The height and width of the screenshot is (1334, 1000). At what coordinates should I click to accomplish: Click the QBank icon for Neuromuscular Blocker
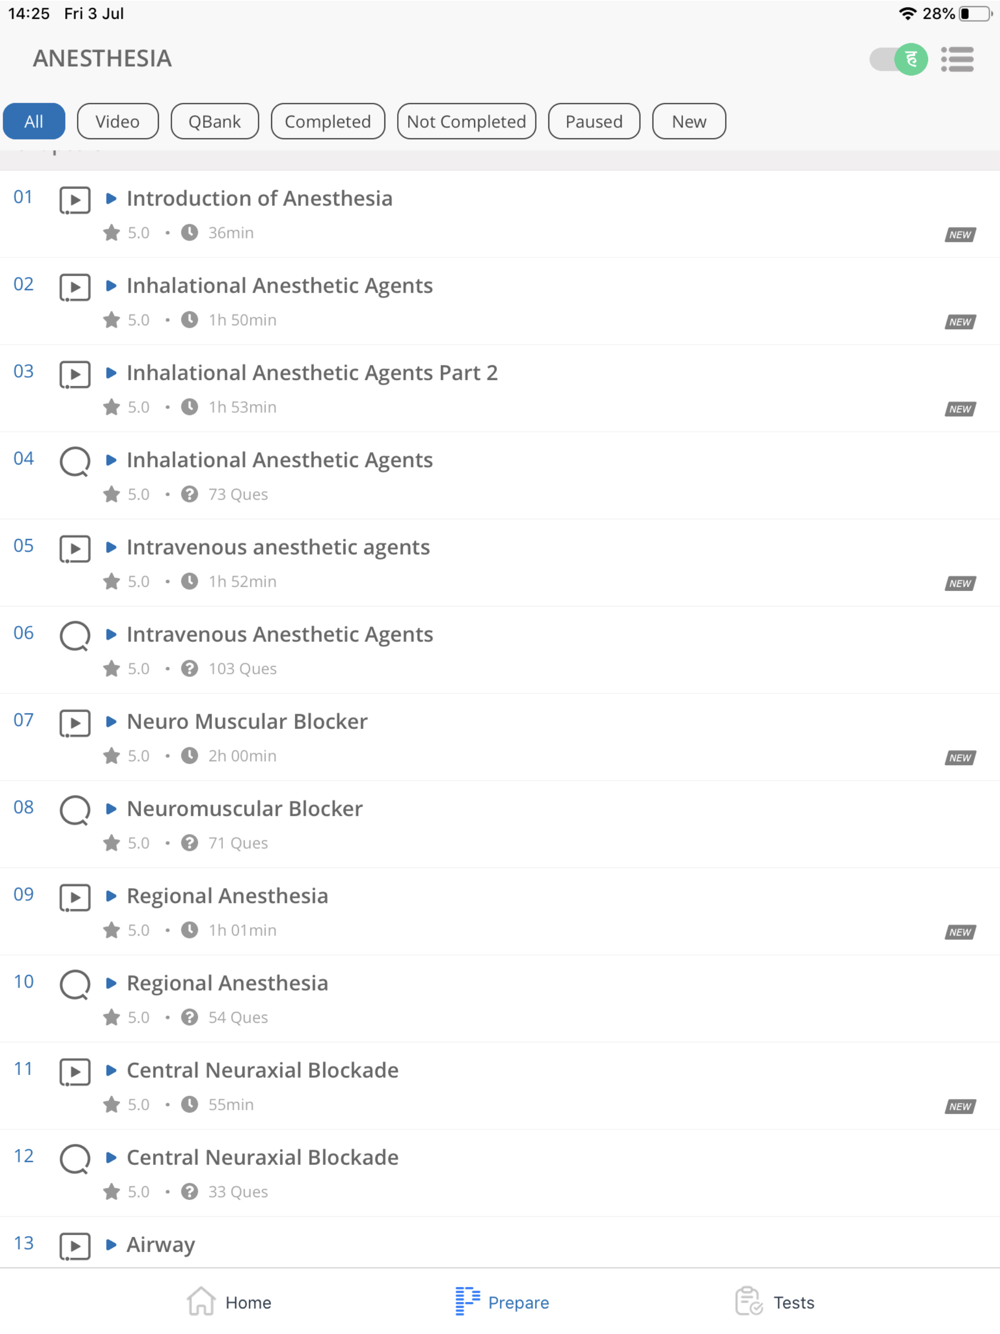75,810
